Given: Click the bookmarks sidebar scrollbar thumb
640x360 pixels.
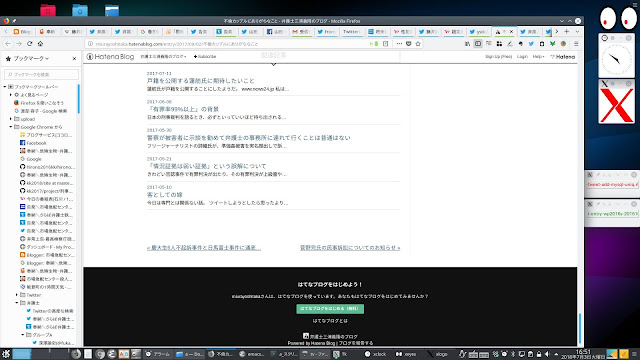Looking at the screenshot, I should coord(78,99).
